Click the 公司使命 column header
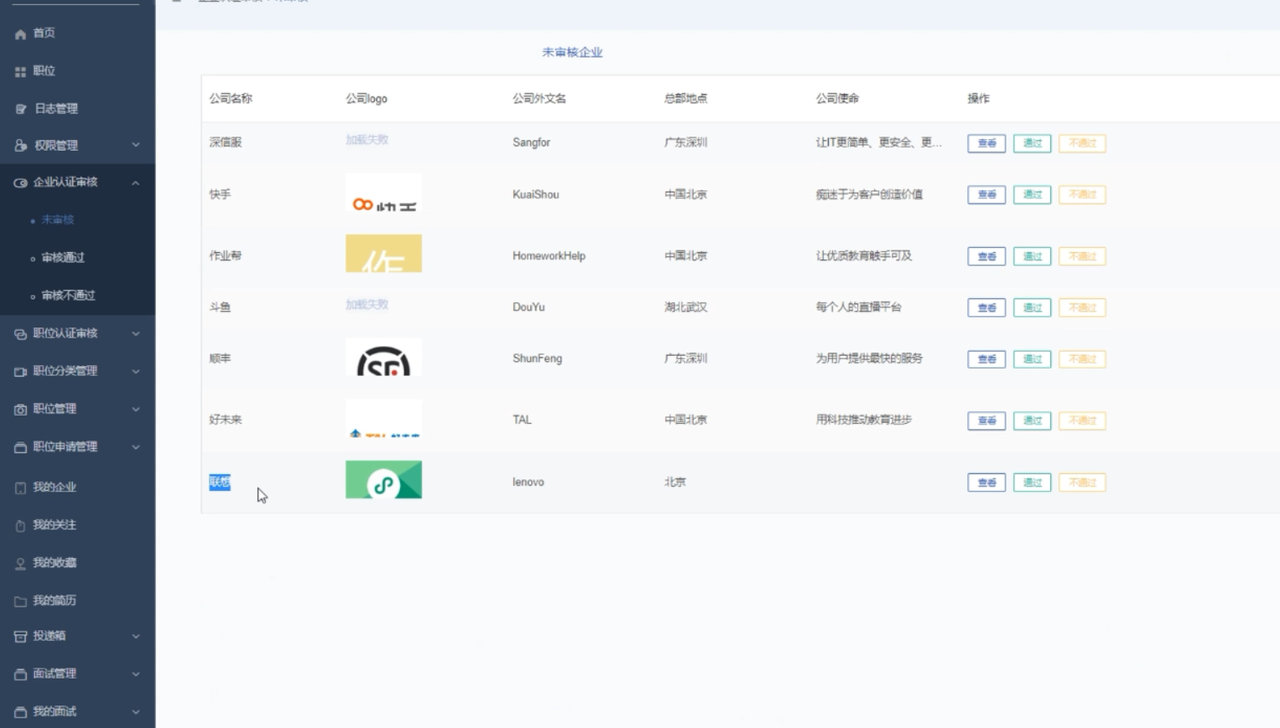1280x728 pixels. click(x=838, y=99)
